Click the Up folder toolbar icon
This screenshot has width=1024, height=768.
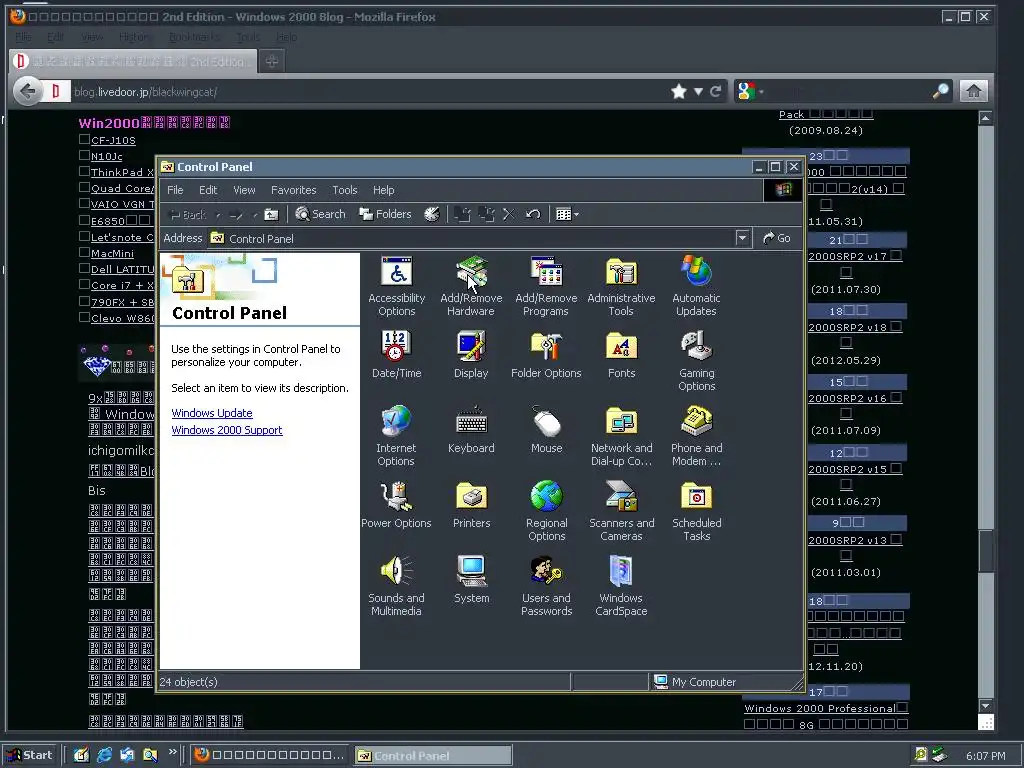point(271,214)
